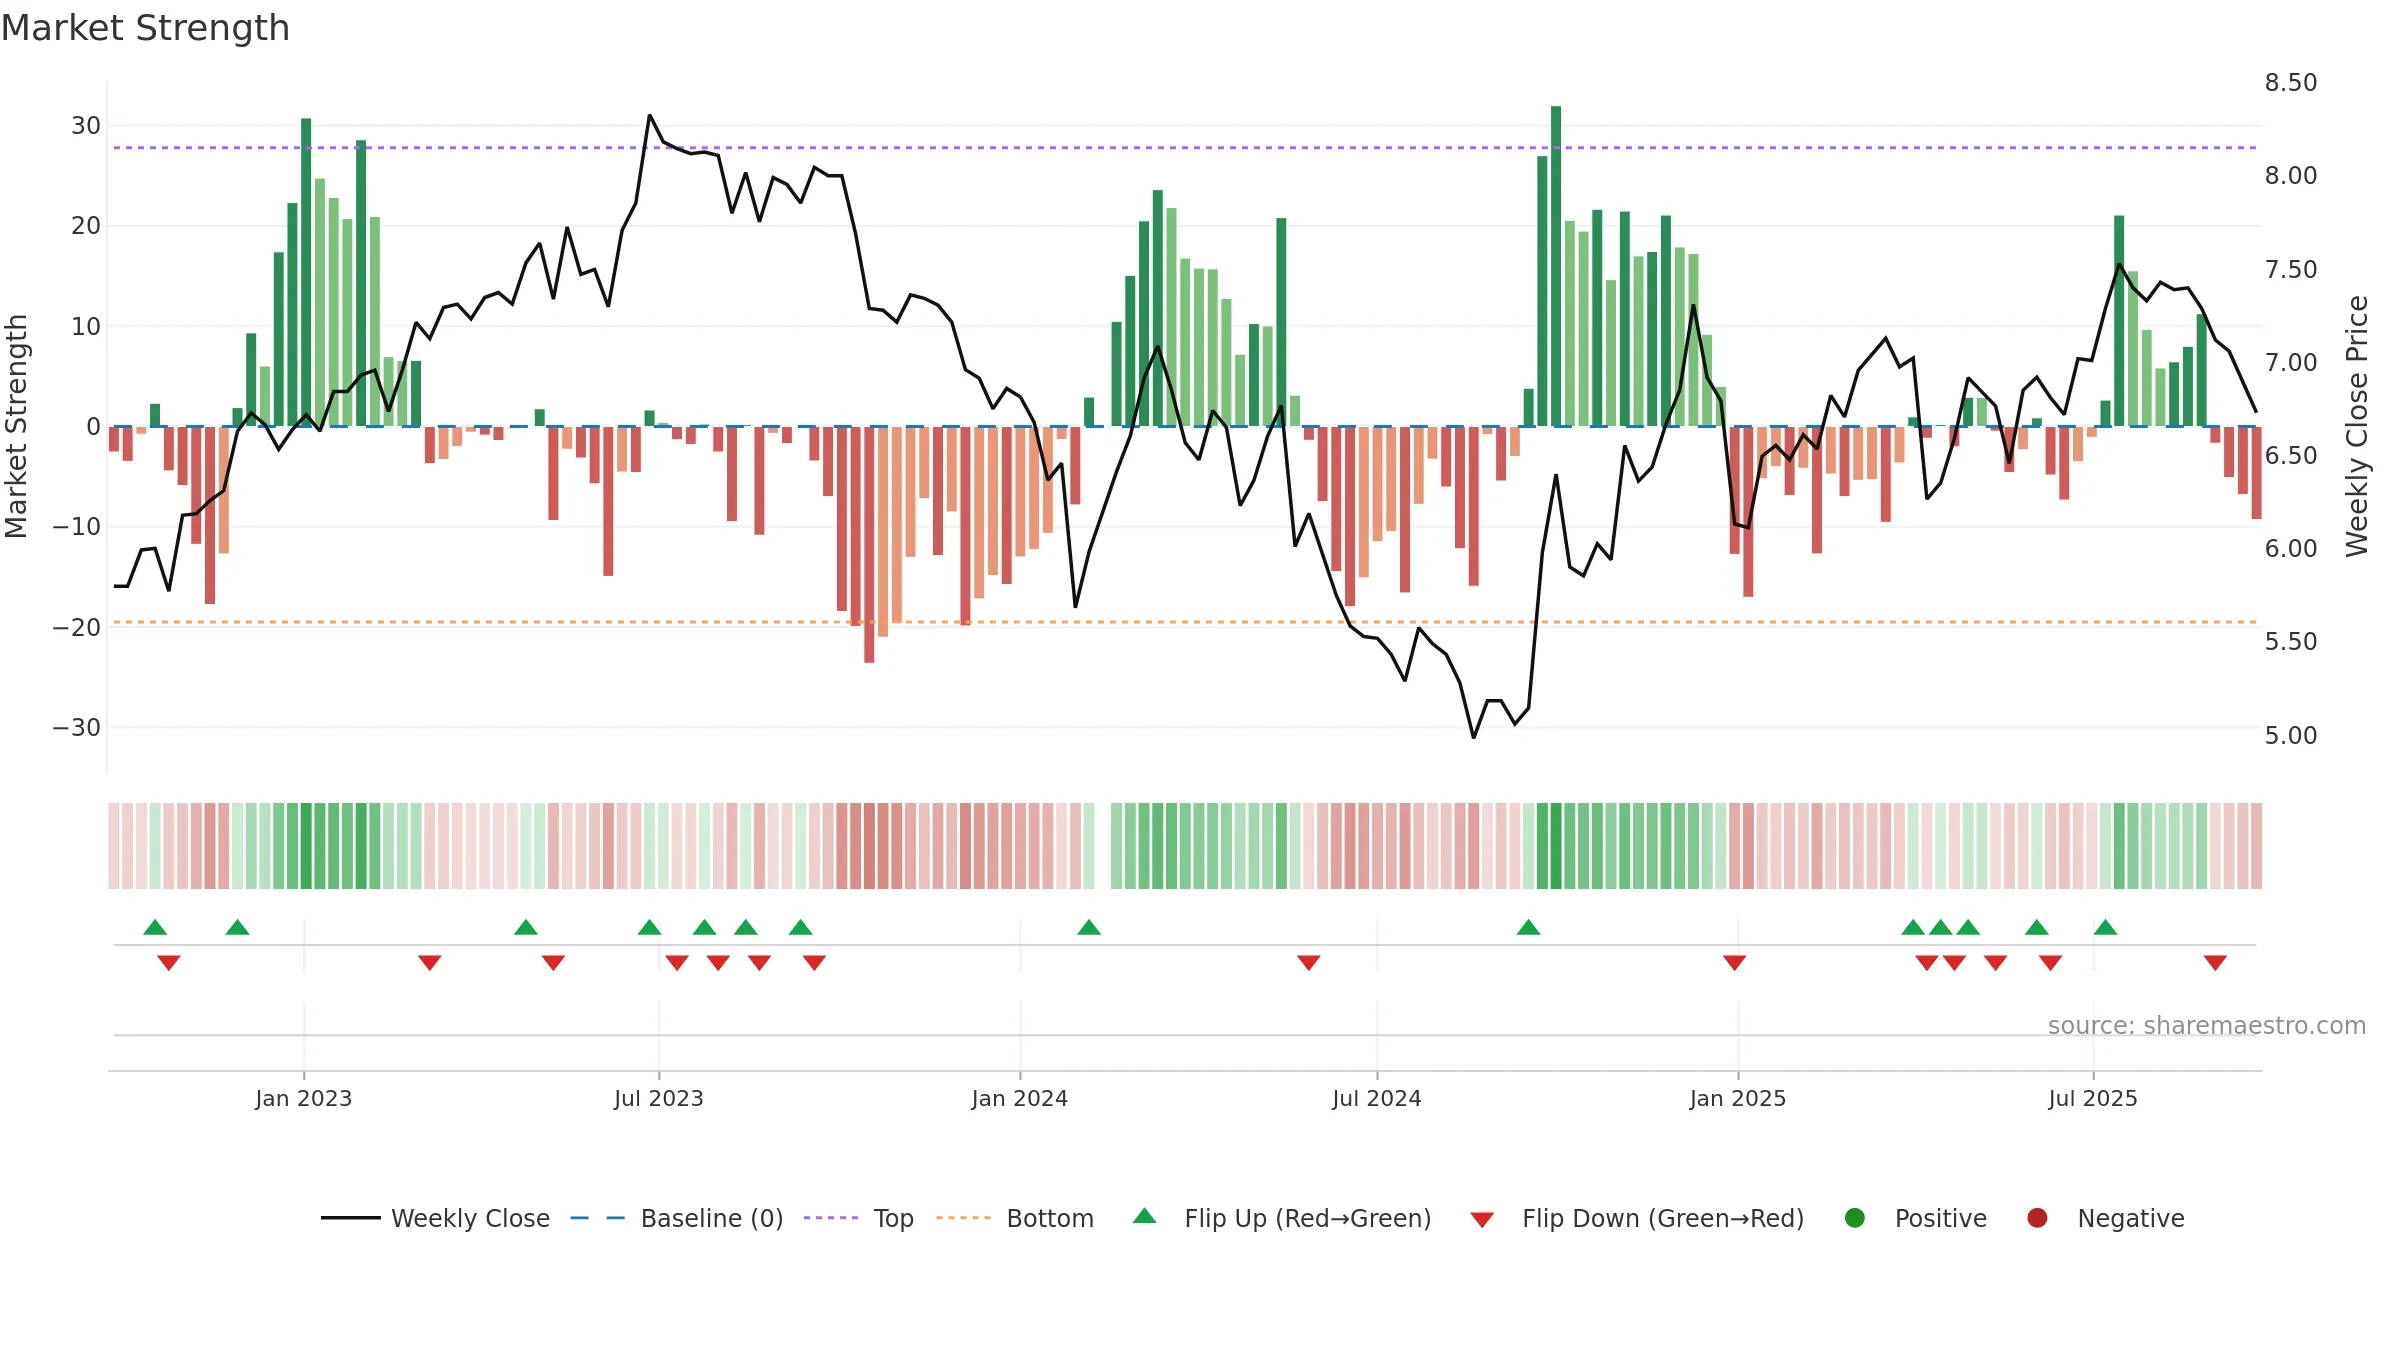Click the red flip-down marker at Jan 2025
This screenshot has width=2400, height=1350.
click(1735, 963)
